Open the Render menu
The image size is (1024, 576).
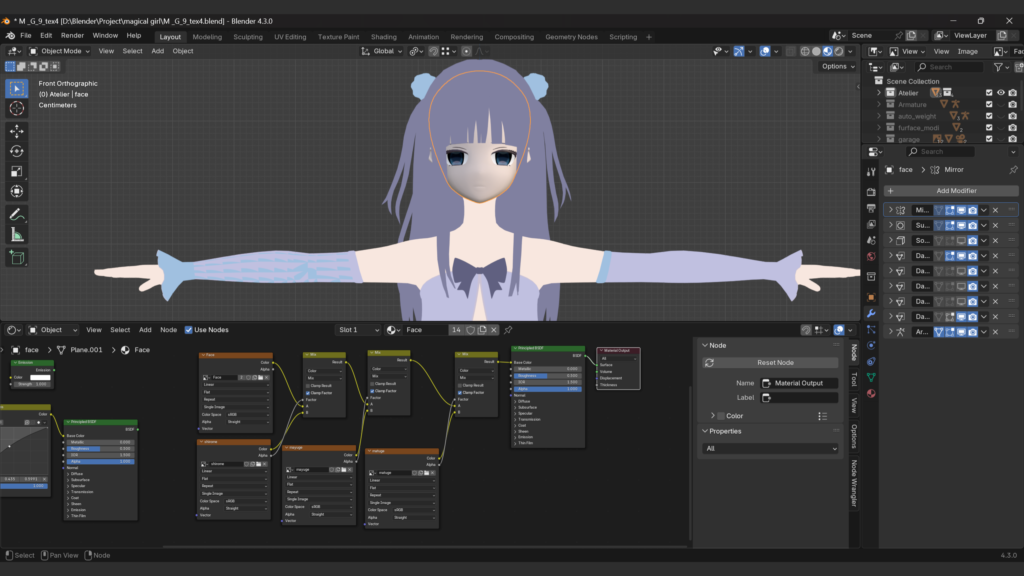pyautogui.click(x=72, y=35)
